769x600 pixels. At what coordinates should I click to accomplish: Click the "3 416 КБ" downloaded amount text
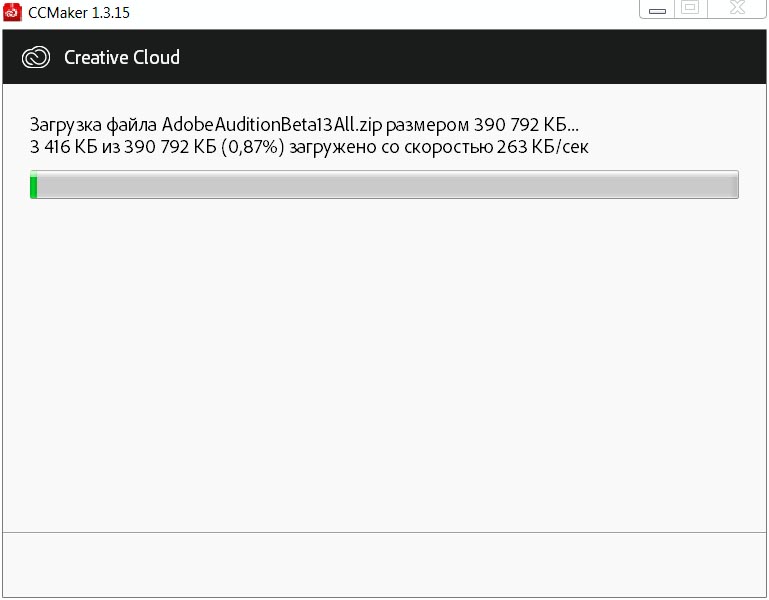click(x=61, y=147)
